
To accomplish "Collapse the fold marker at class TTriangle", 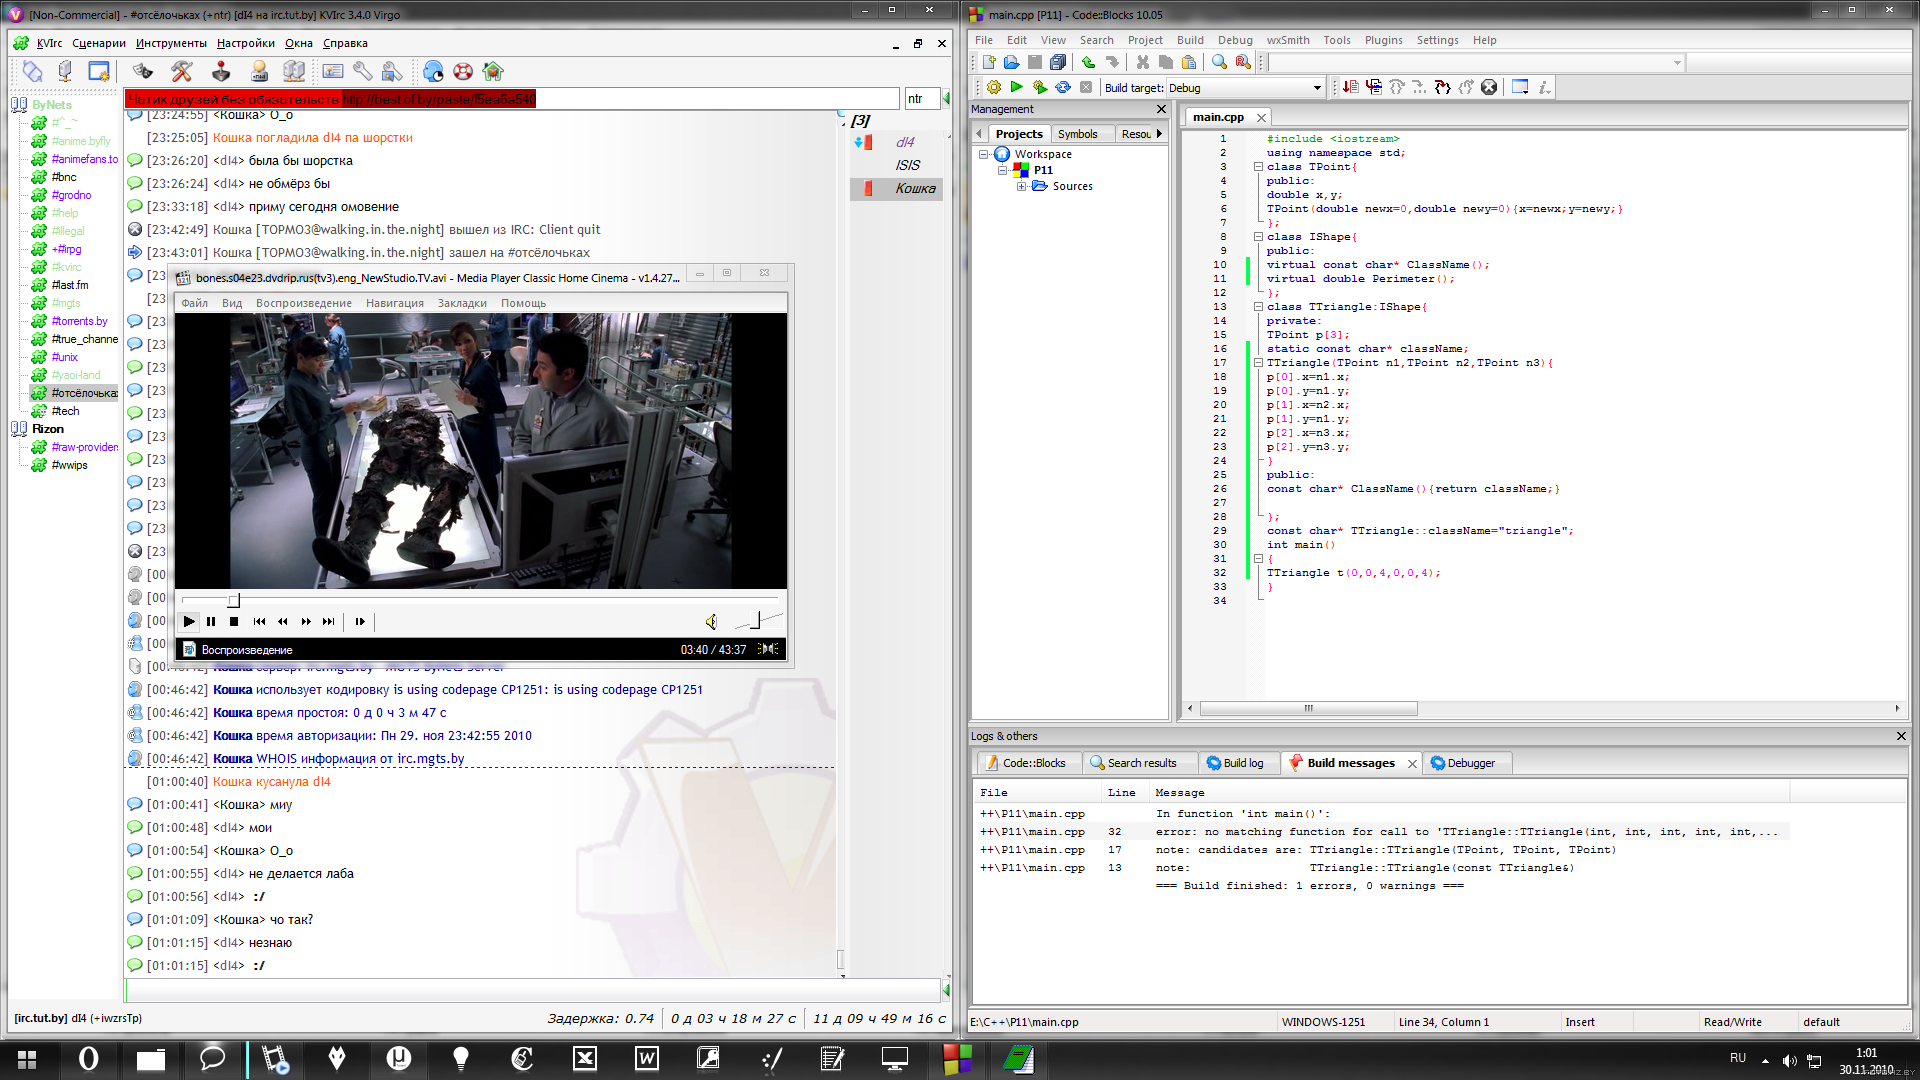I will pyautogui.click(x=1258, y=307).
